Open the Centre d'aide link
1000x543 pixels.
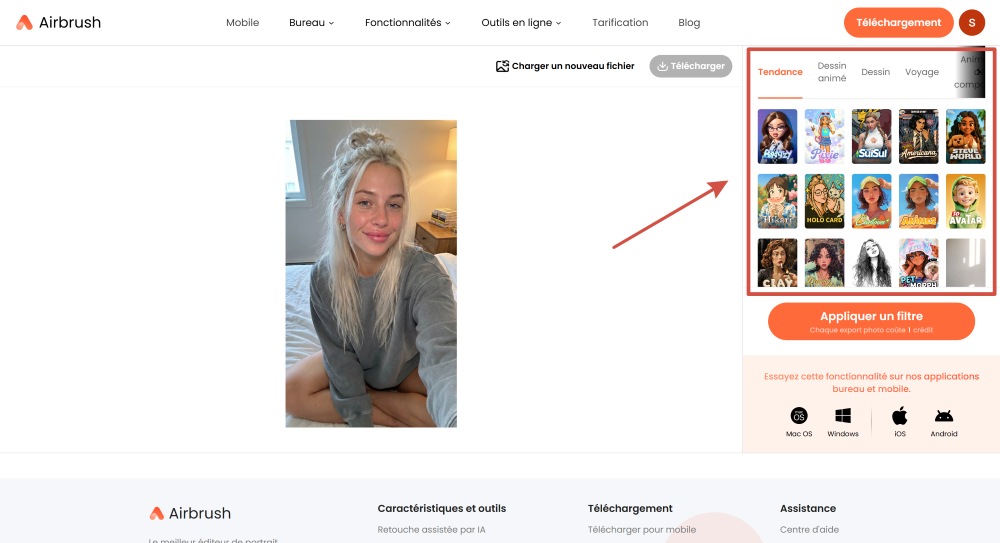(x=809, y=530)
